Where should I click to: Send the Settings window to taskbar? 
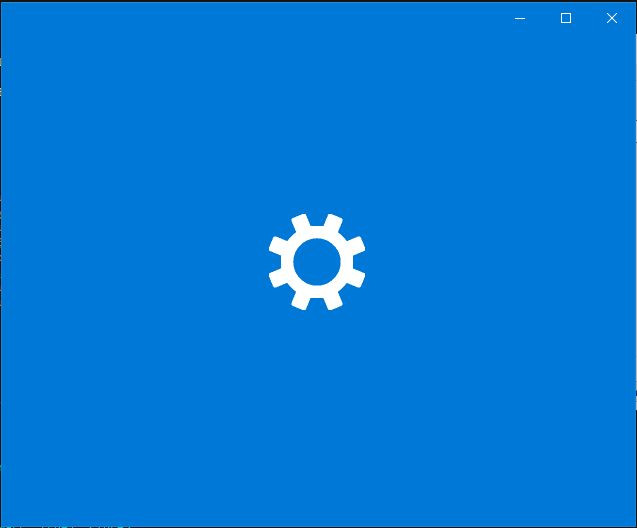[x=520, y=18]
